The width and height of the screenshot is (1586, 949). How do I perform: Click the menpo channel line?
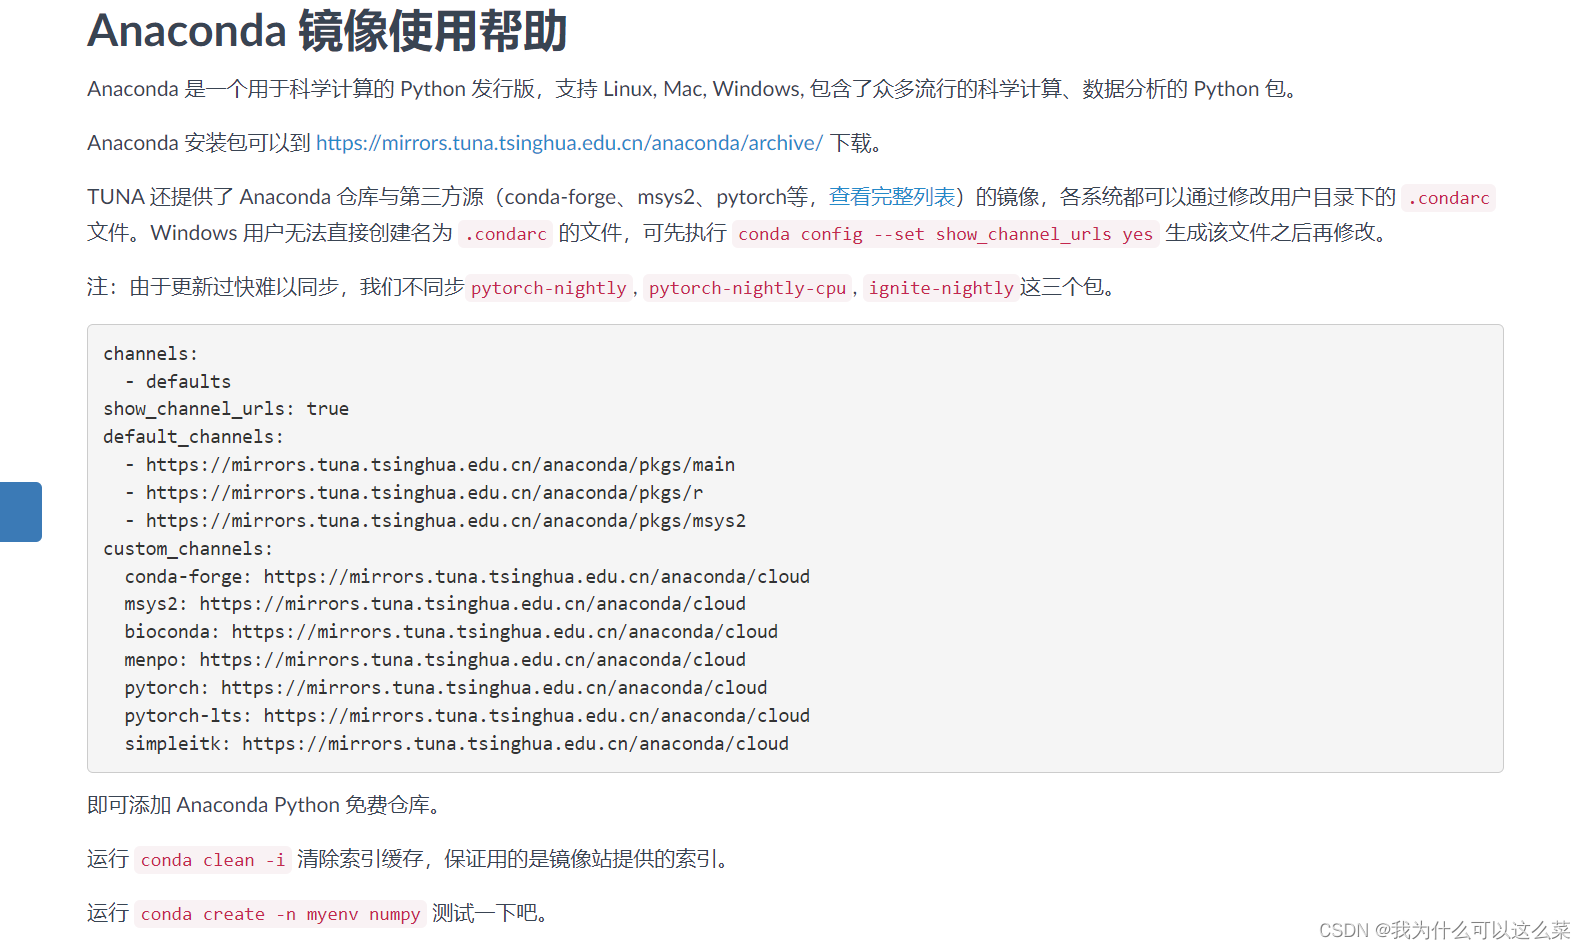click(x=435, y=660)
